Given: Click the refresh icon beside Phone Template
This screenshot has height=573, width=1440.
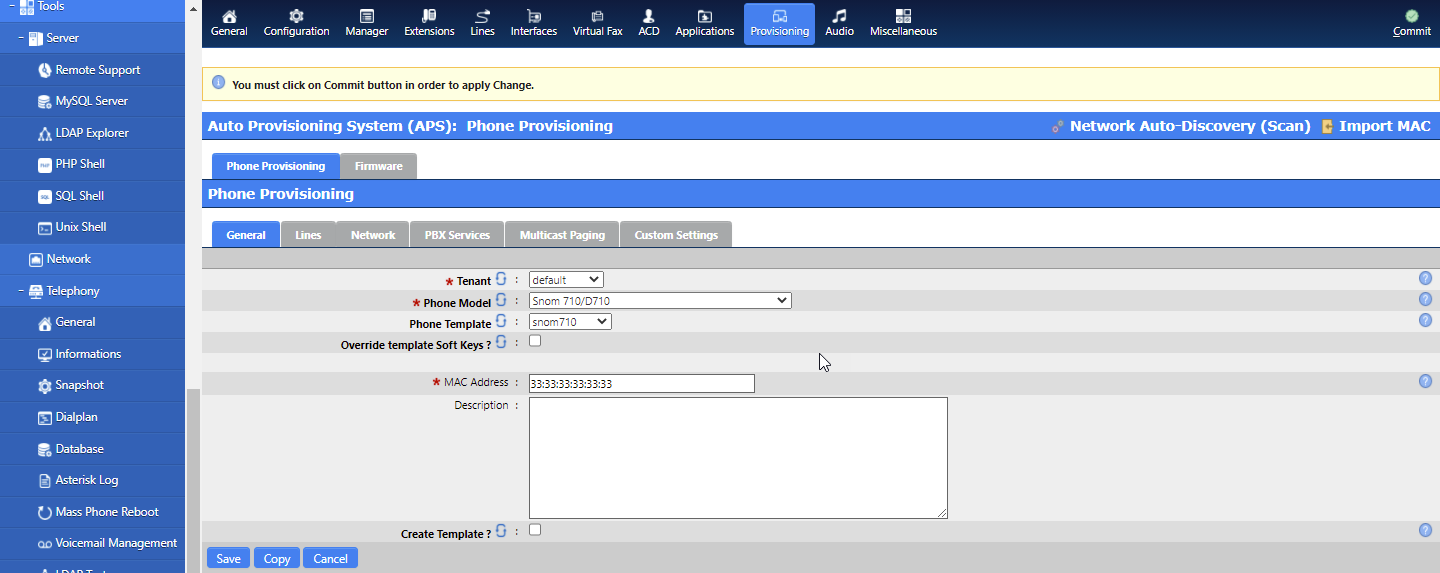Looking at the screenshot, I should click(501, 321).
